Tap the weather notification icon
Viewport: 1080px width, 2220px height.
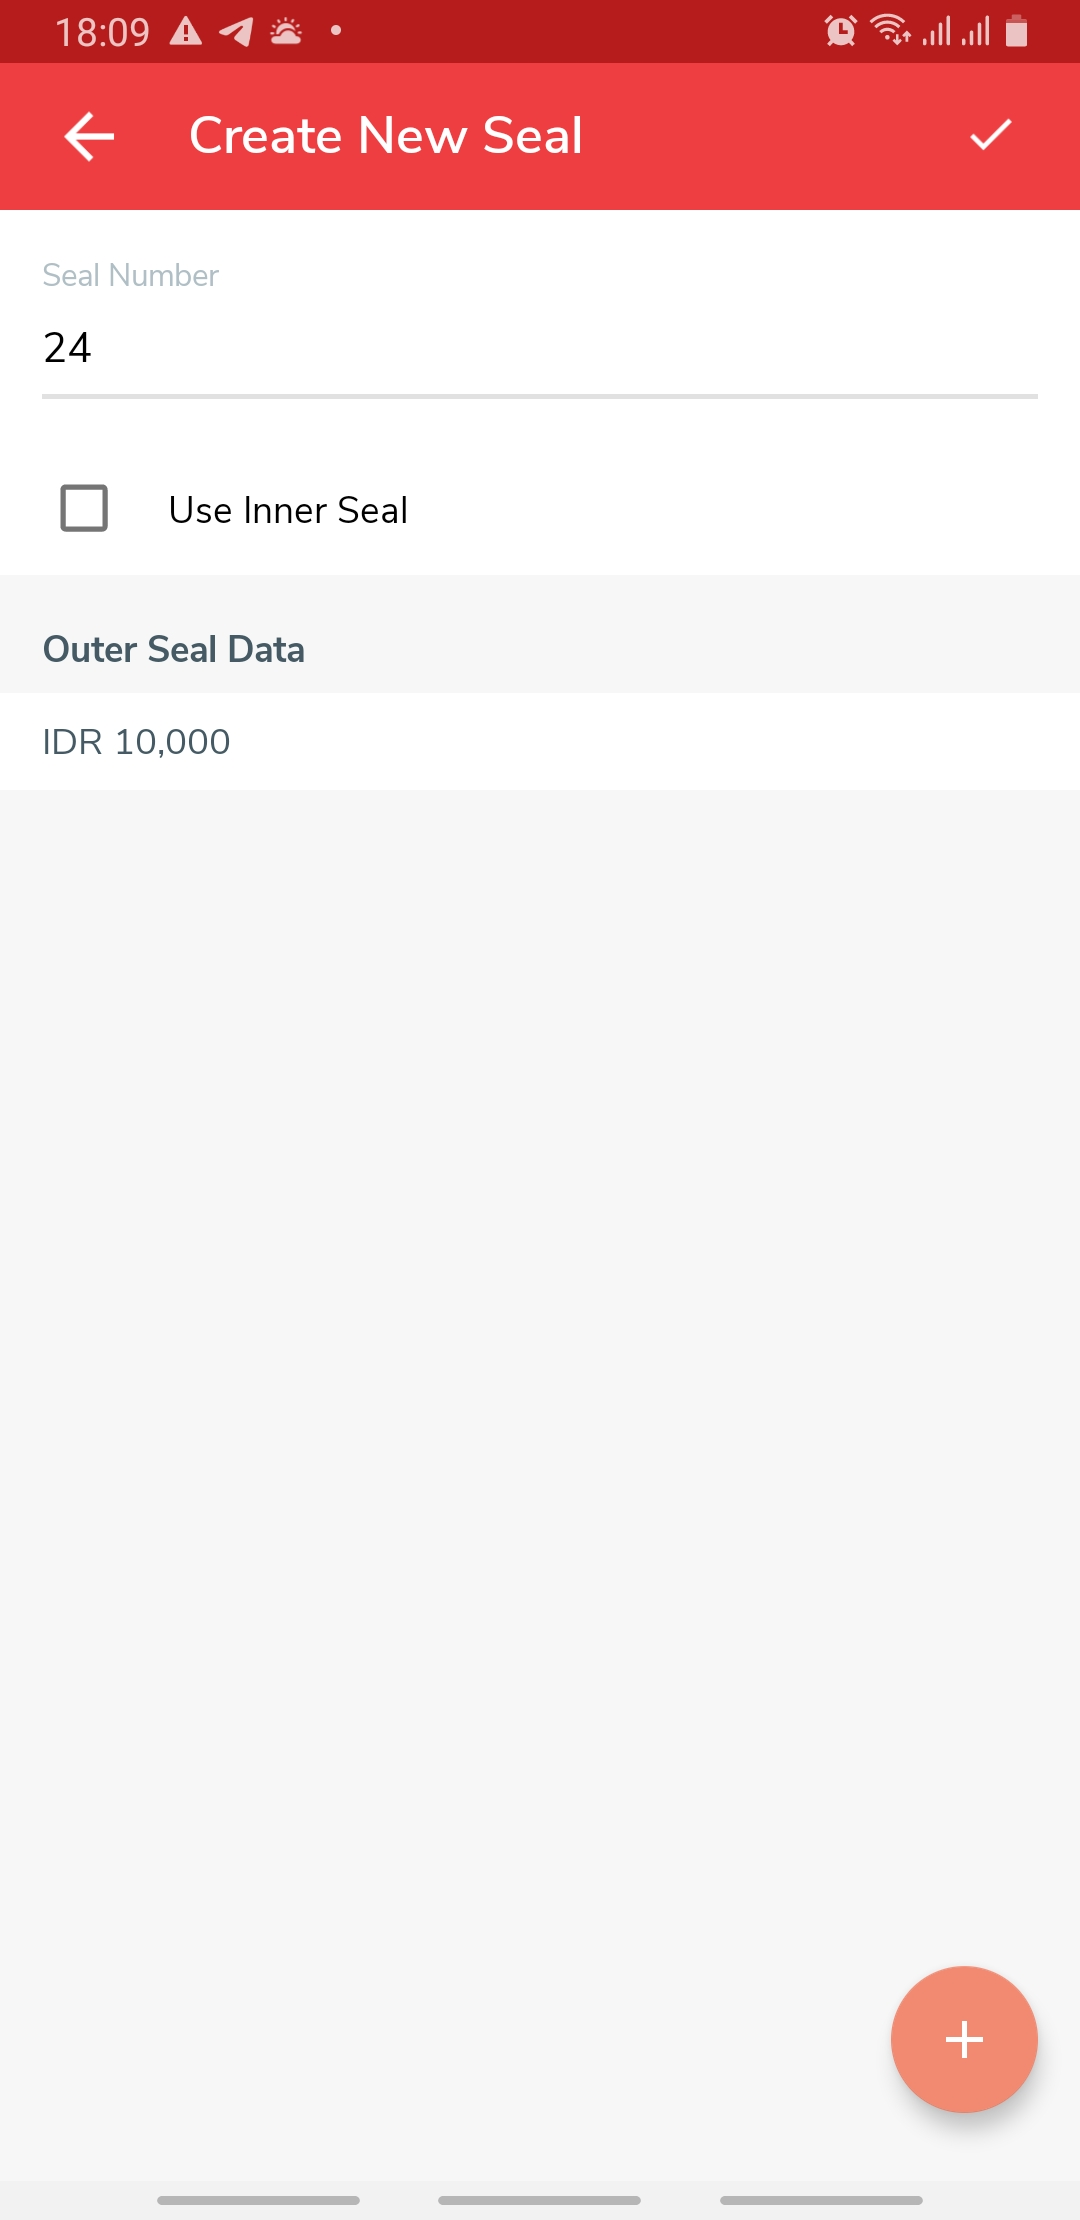tap(286, 32)
